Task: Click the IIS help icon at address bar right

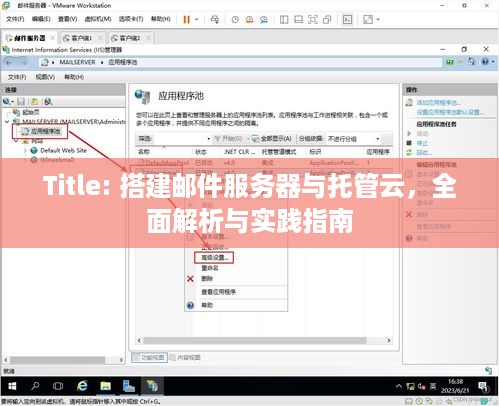Action: pos(485,62)
